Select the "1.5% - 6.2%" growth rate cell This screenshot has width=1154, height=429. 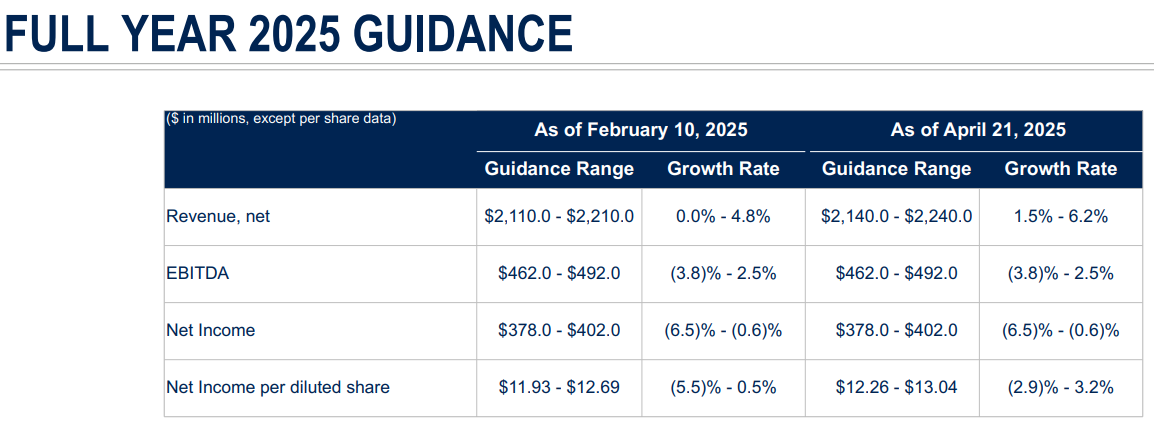pos(1060,216)
